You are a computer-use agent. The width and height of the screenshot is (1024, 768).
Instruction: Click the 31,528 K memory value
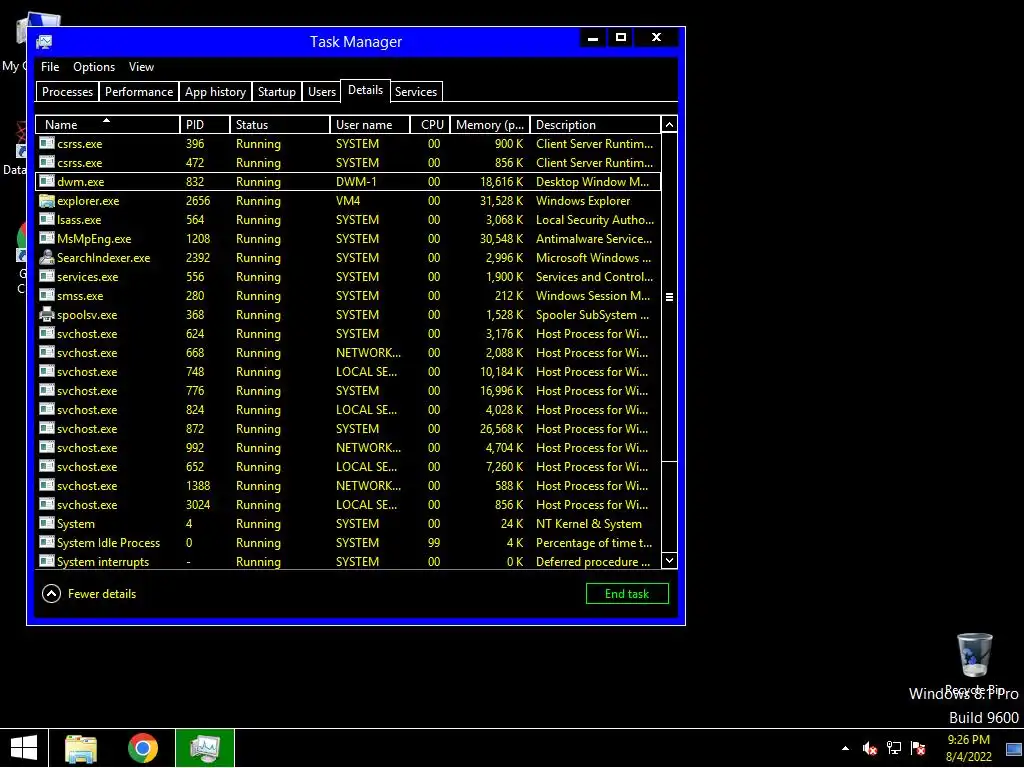click(x=501, y=200)
